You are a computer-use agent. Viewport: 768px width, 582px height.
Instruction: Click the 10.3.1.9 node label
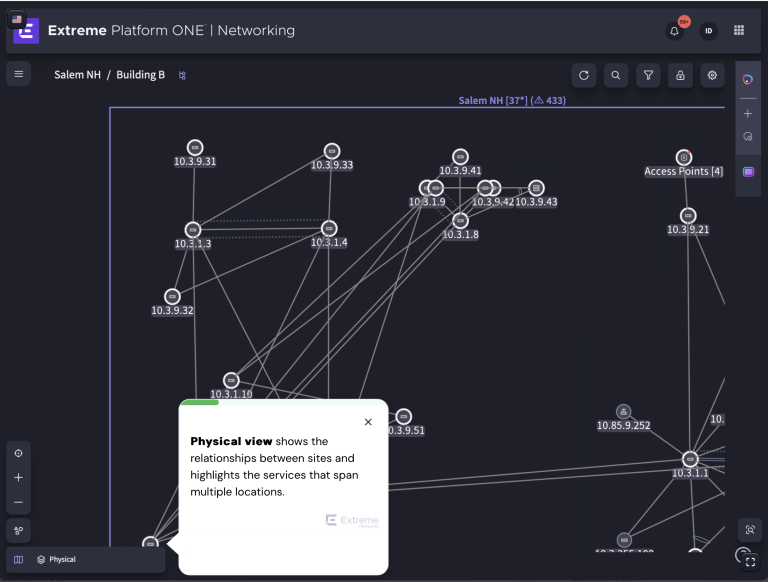coord(427,202)
